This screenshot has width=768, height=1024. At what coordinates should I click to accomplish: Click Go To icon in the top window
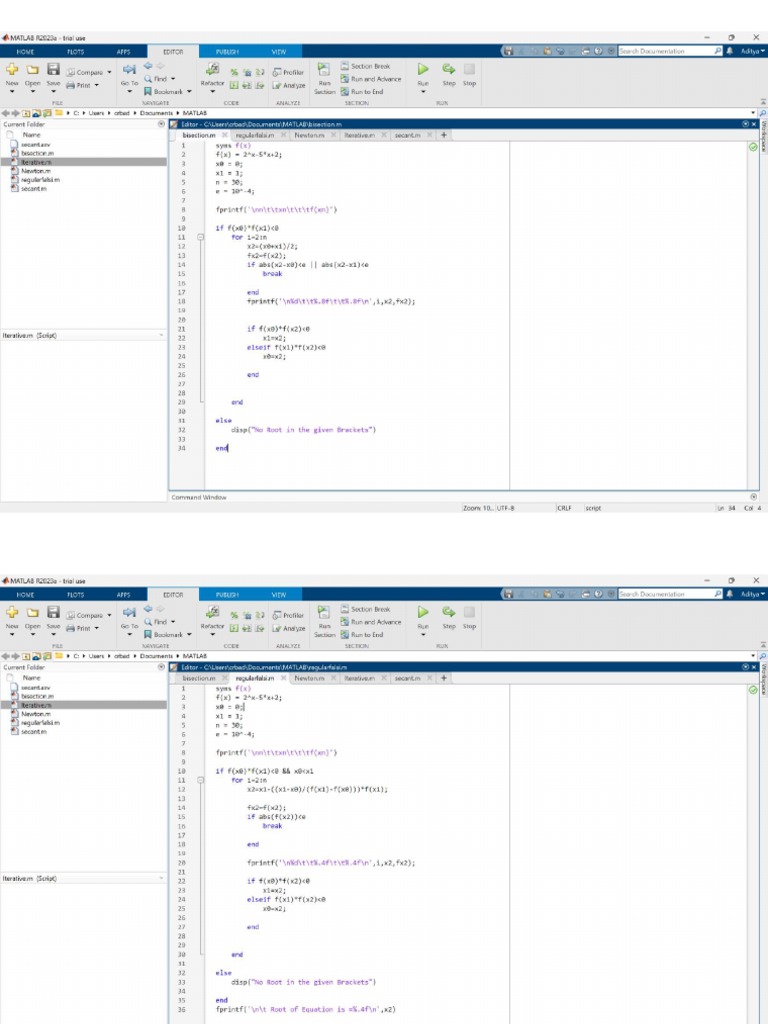pos(129,71)
